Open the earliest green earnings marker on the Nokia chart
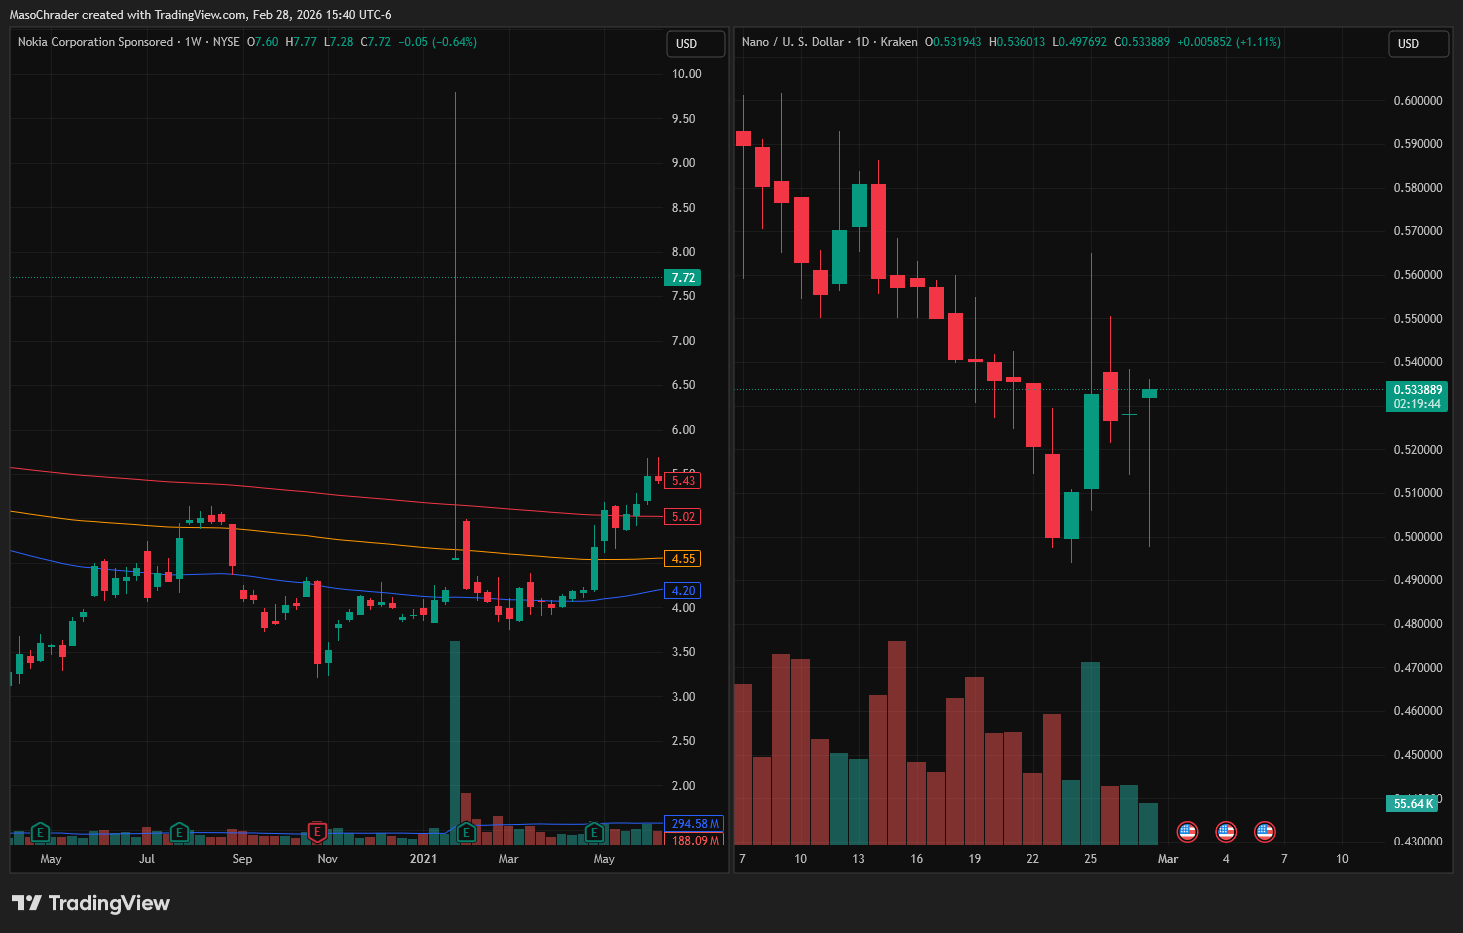 tap(40, 832)
